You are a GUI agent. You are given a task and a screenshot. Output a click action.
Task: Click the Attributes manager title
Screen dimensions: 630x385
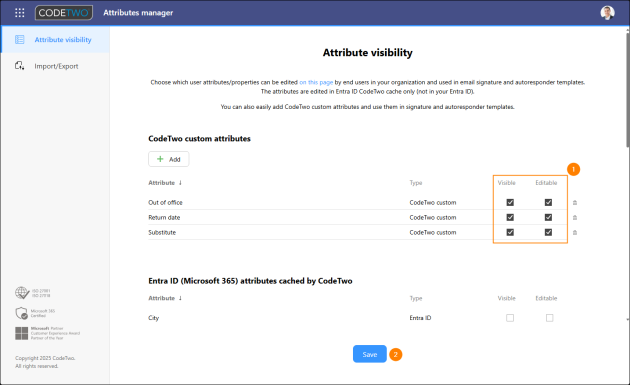tap(138, 13)
